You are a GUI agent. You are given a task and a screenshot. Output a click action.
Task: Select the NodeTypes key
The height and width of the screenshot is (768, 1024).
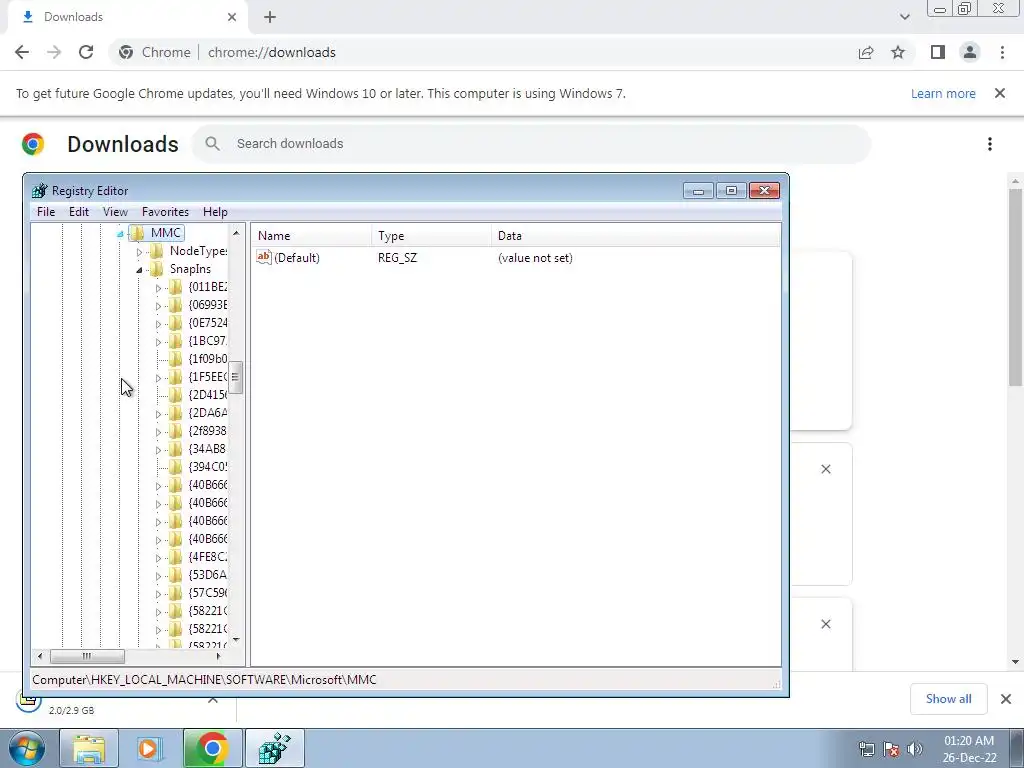[x=198, y=251]
